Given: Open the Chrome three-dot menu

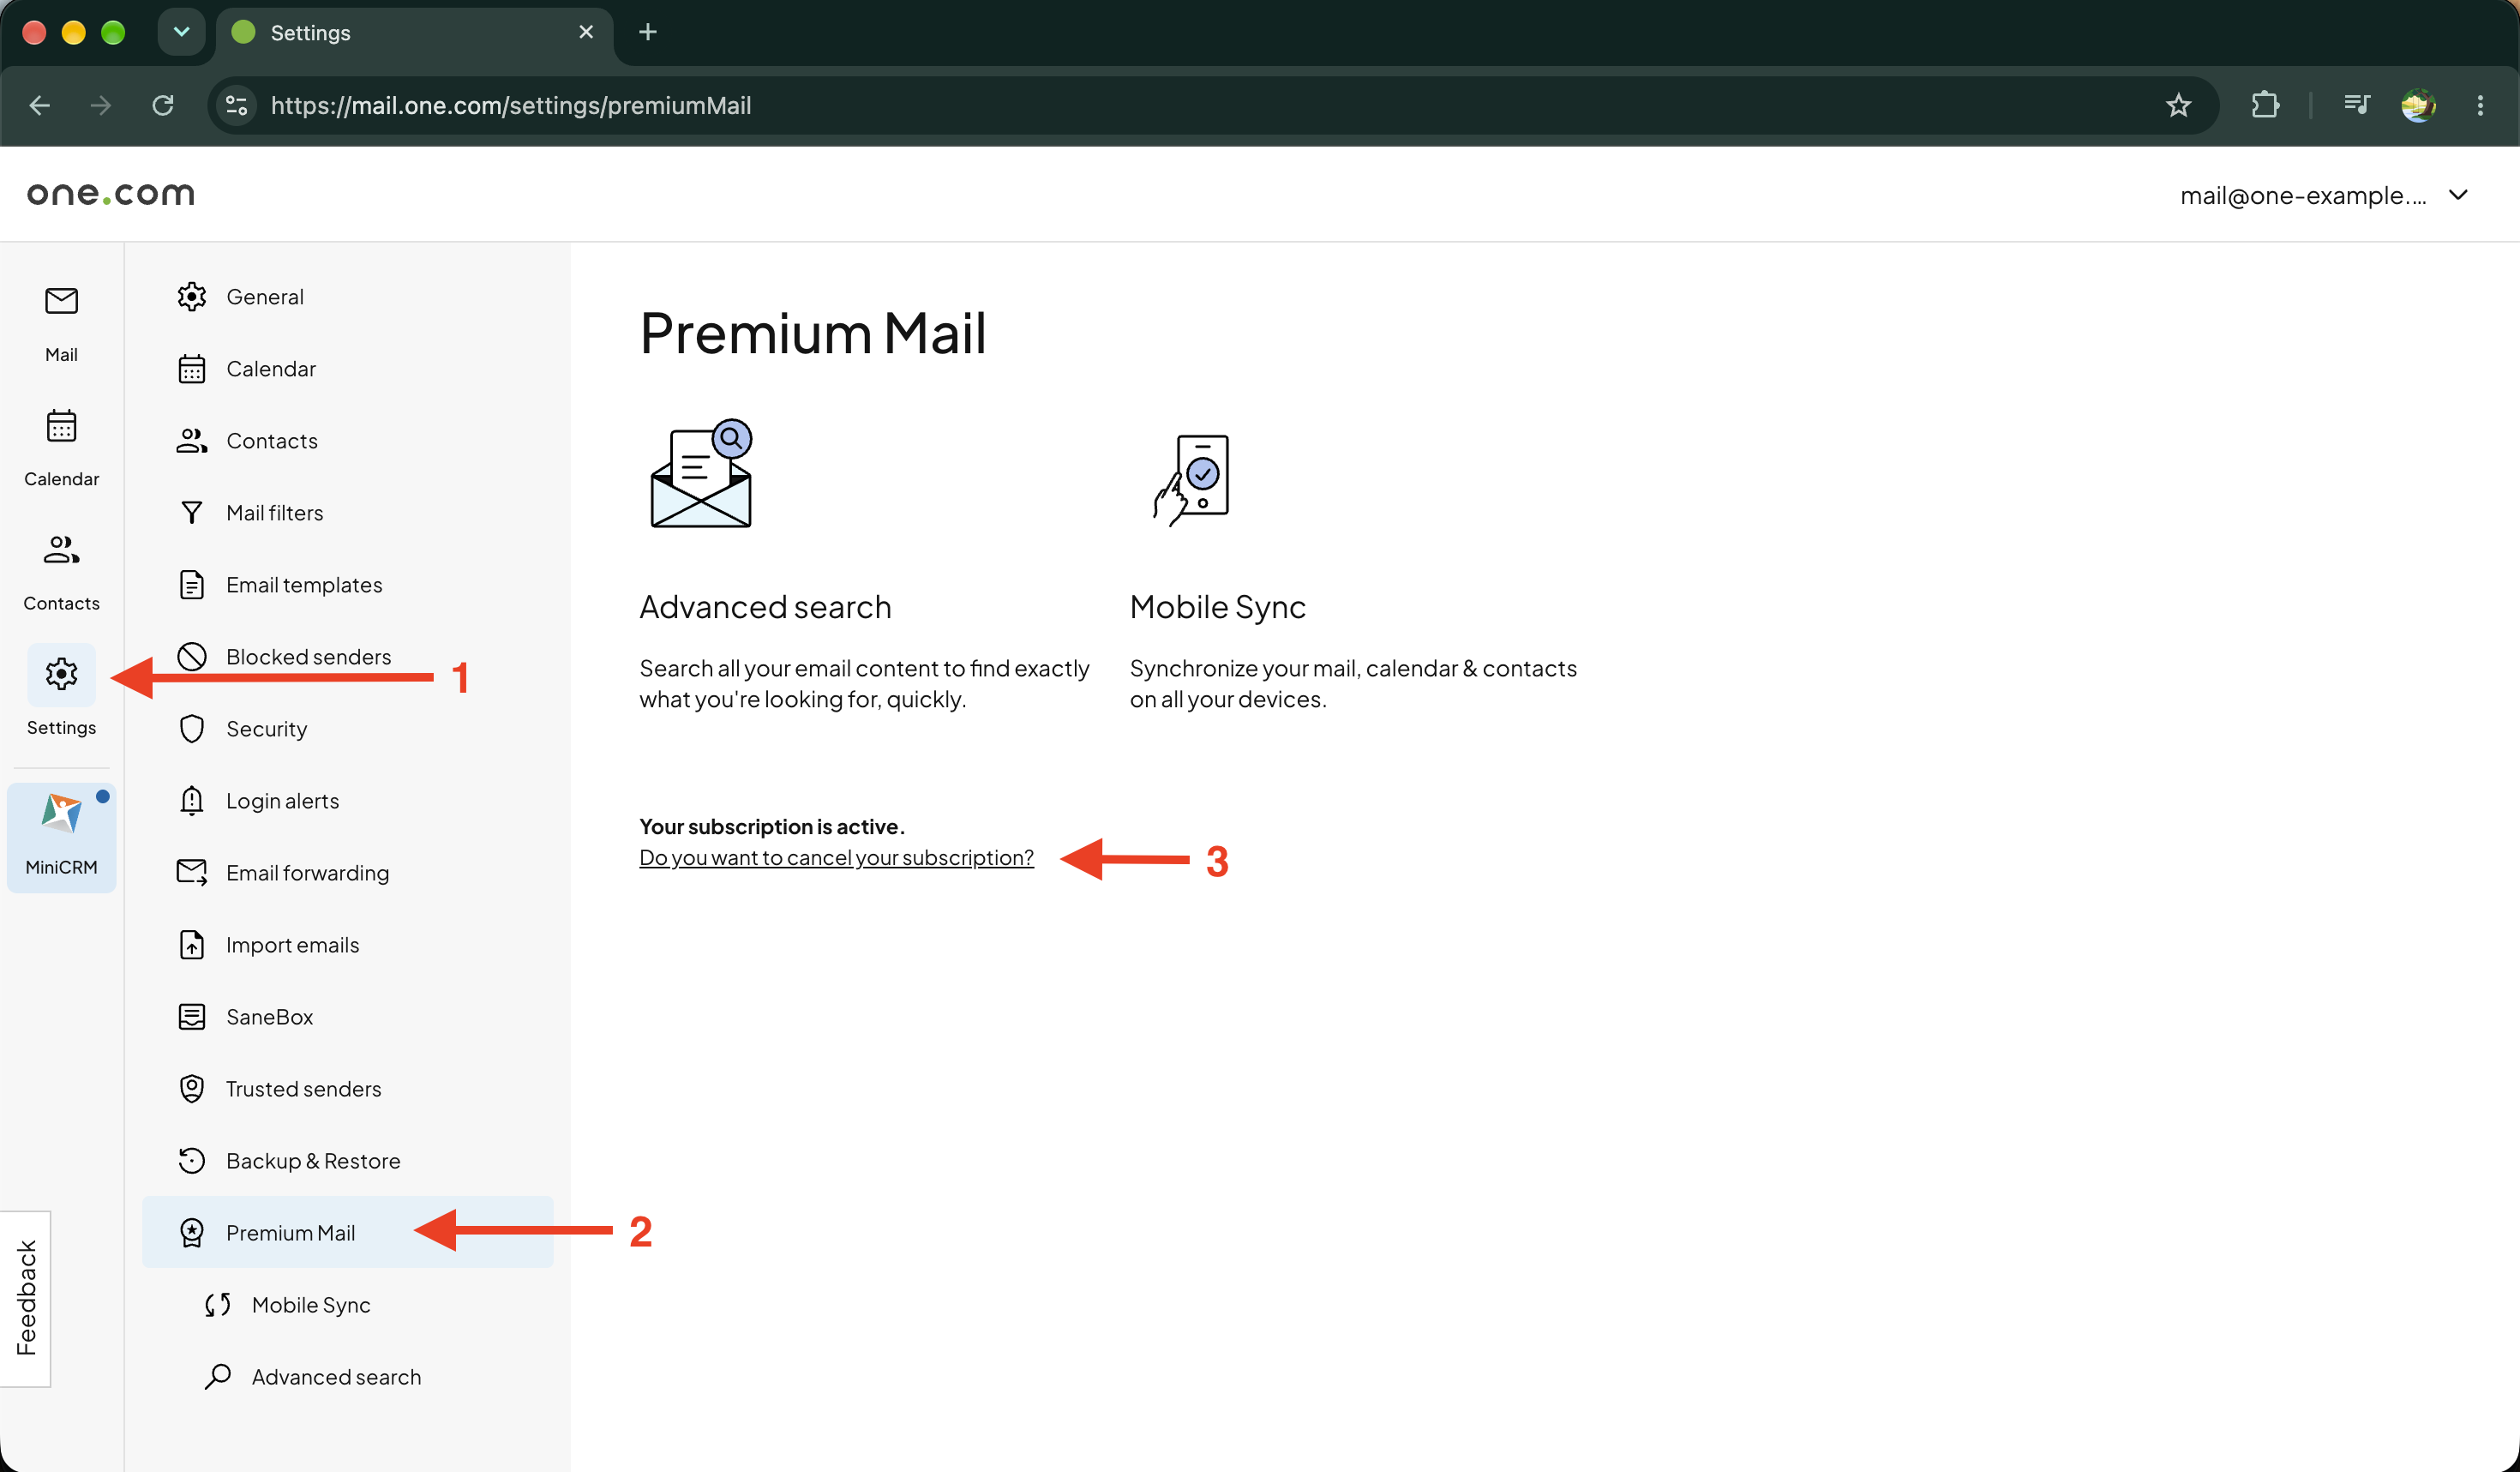Looking at the screenshot, I should pyautogui.click(x=2480, y=105).
